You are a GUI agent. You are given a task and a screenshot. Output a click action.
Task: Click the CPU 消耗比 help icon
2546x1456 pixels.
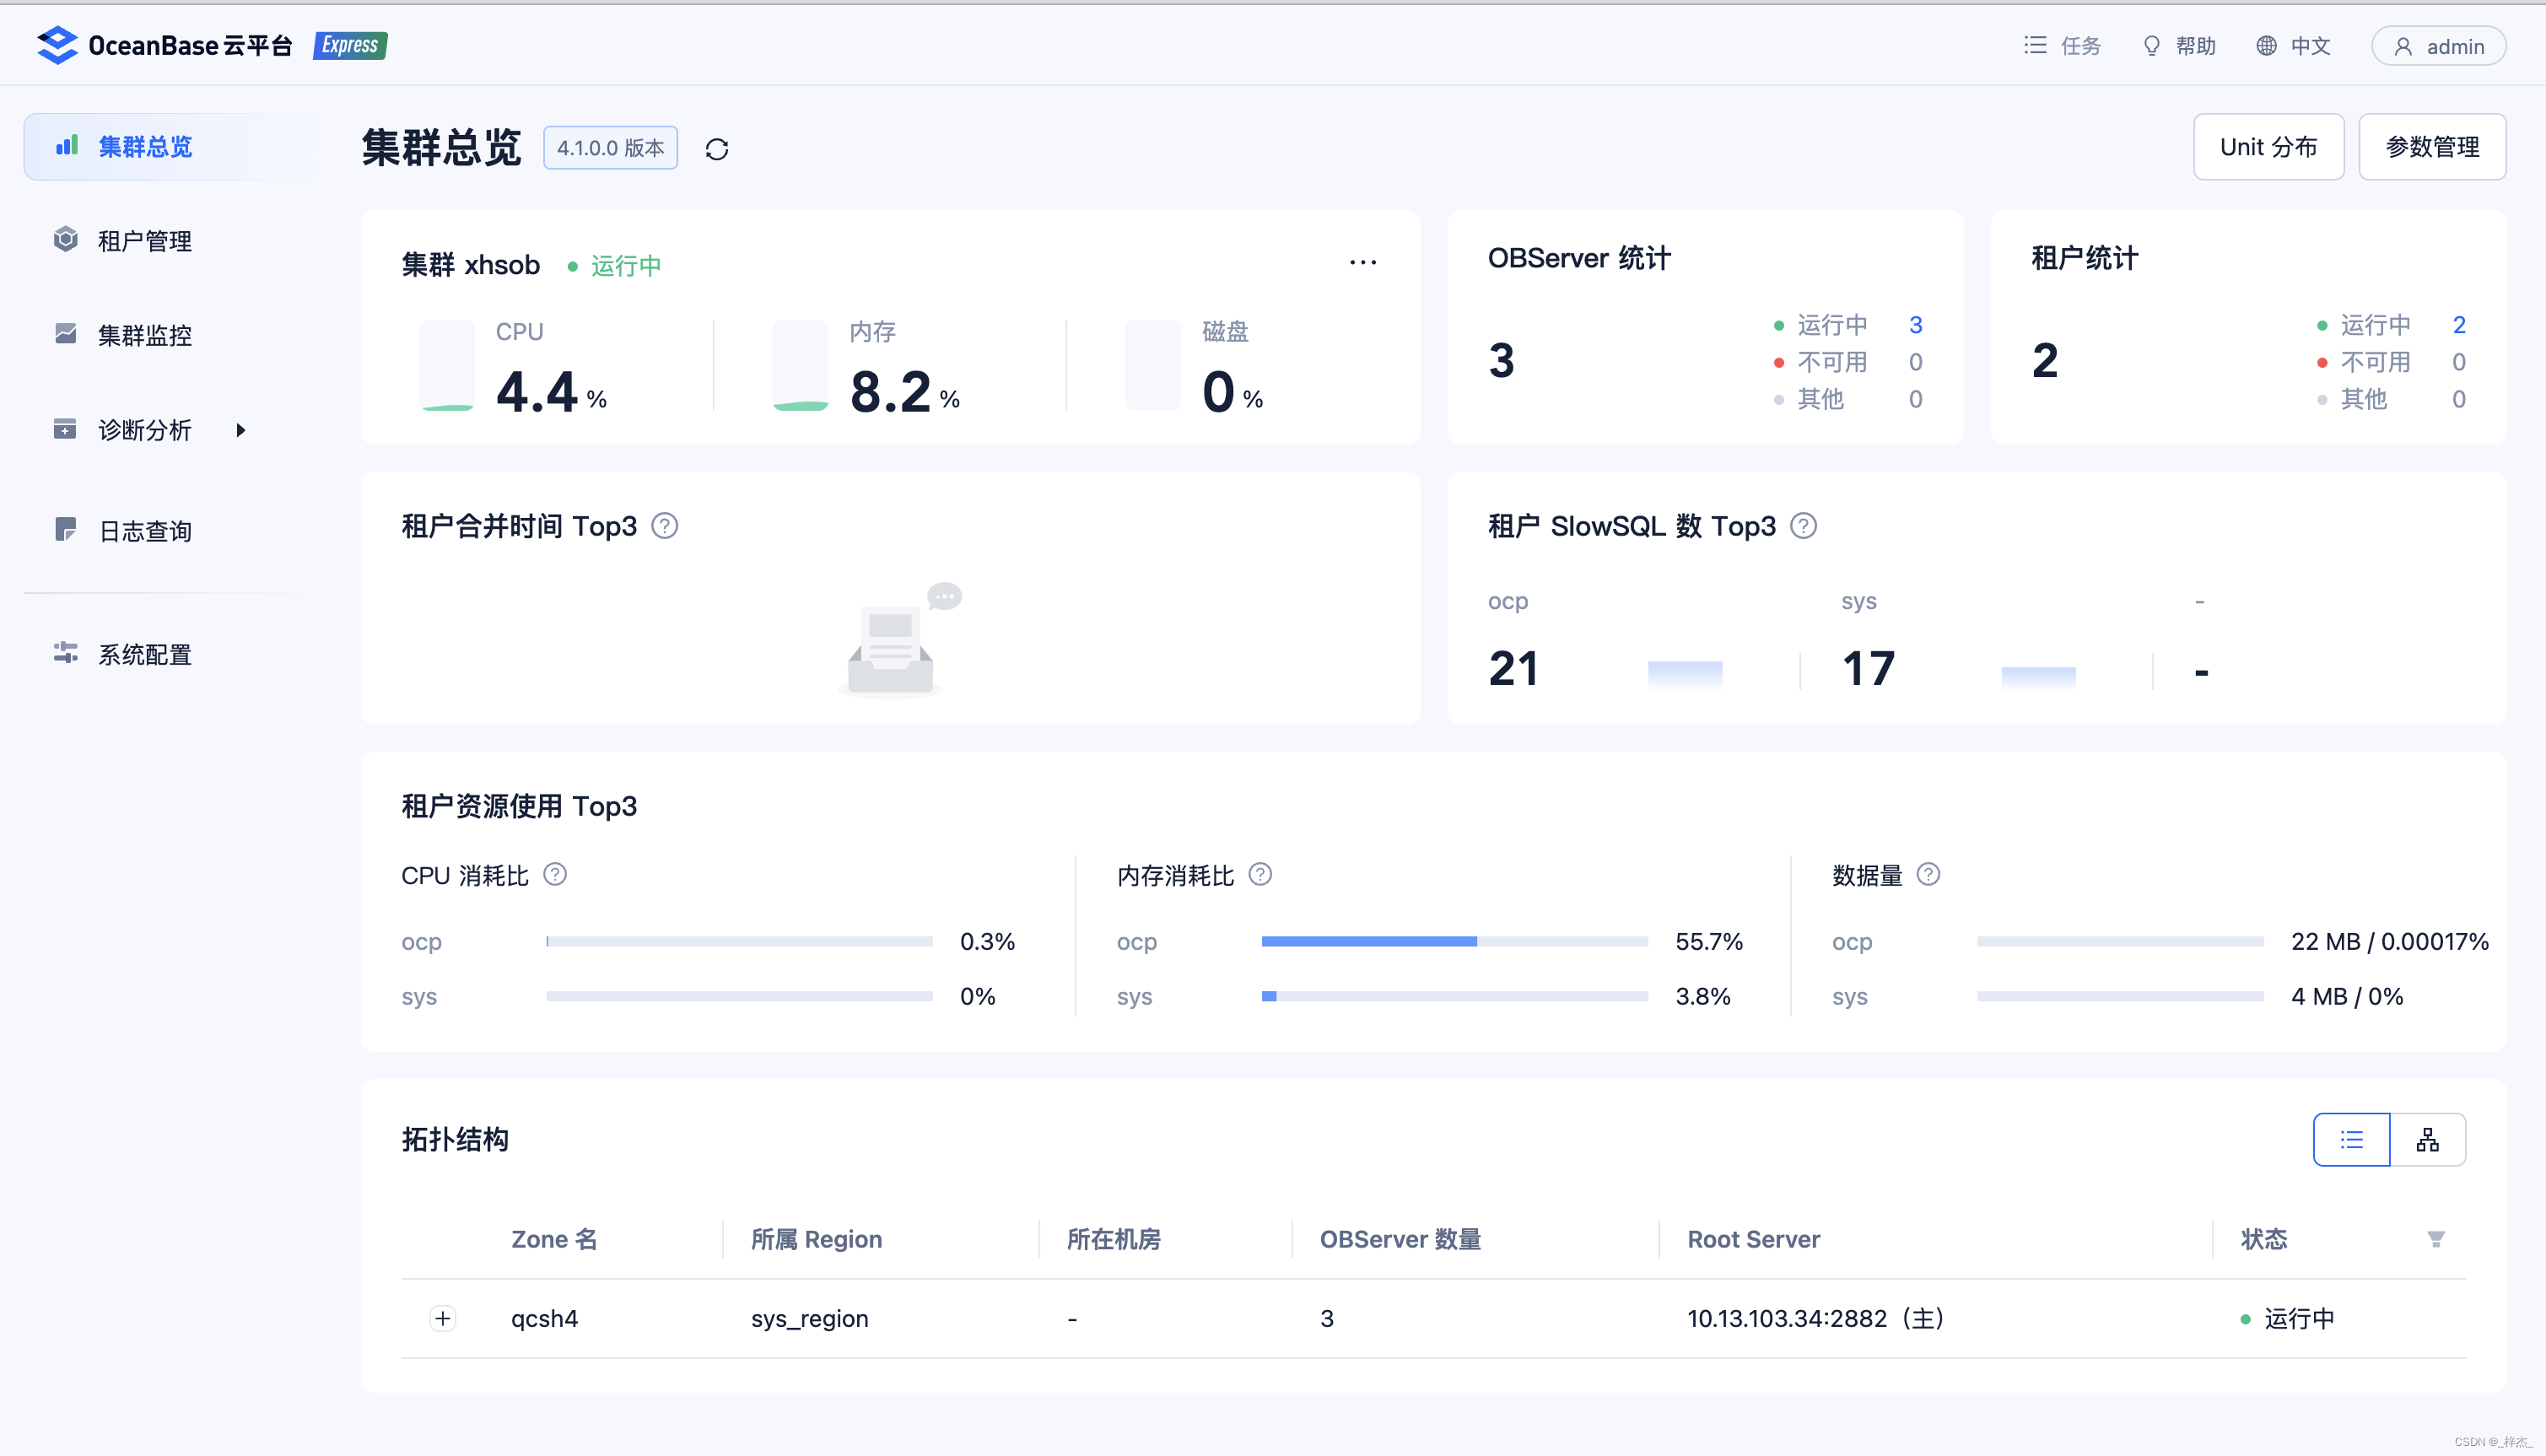(x=555, y=875)
